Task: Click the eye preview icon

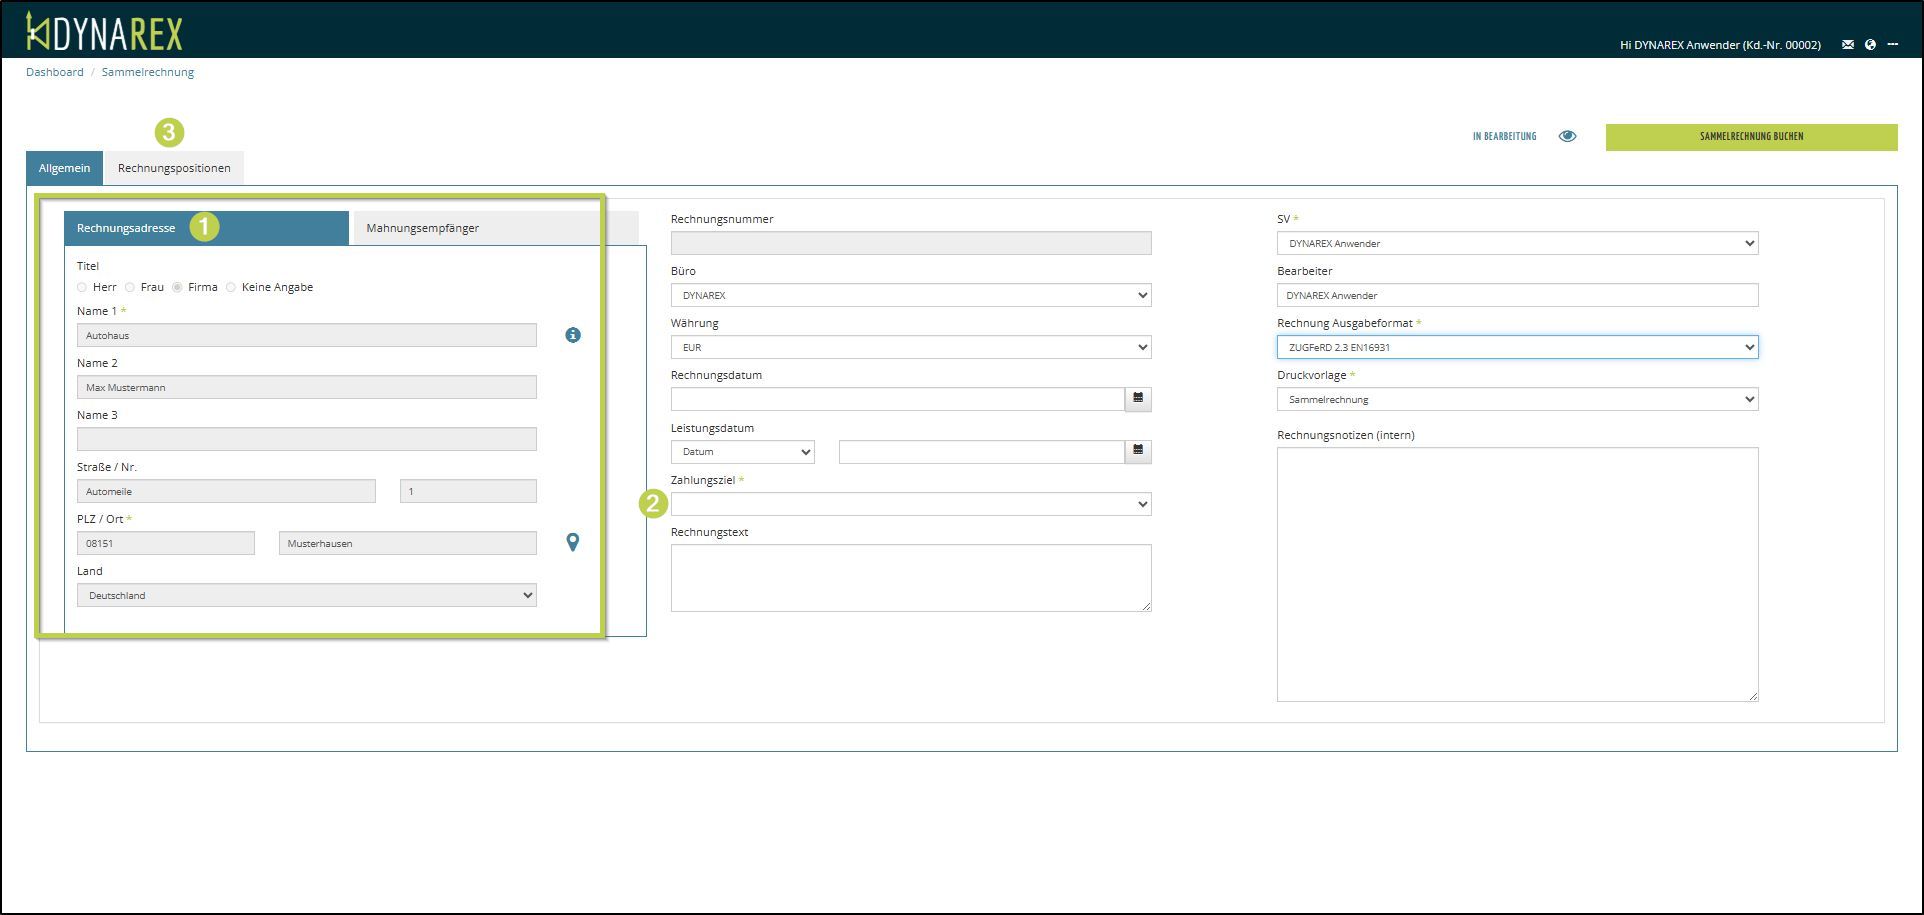Action: tap(1567, 136)
